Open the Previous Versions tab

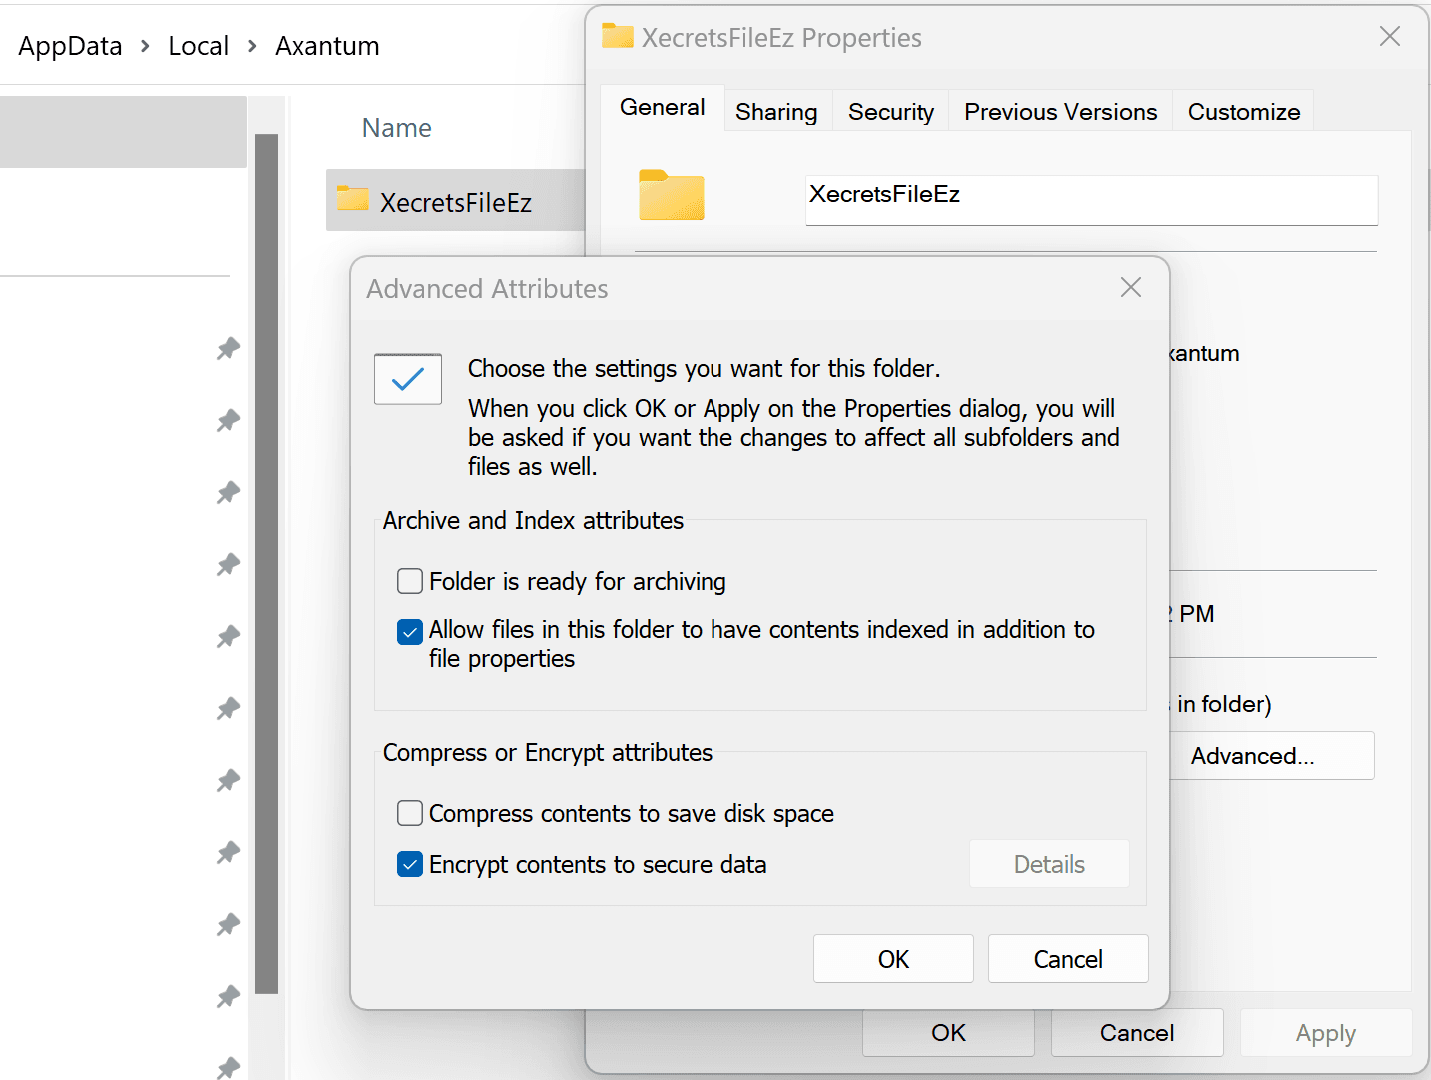[x=1059, y=111]
